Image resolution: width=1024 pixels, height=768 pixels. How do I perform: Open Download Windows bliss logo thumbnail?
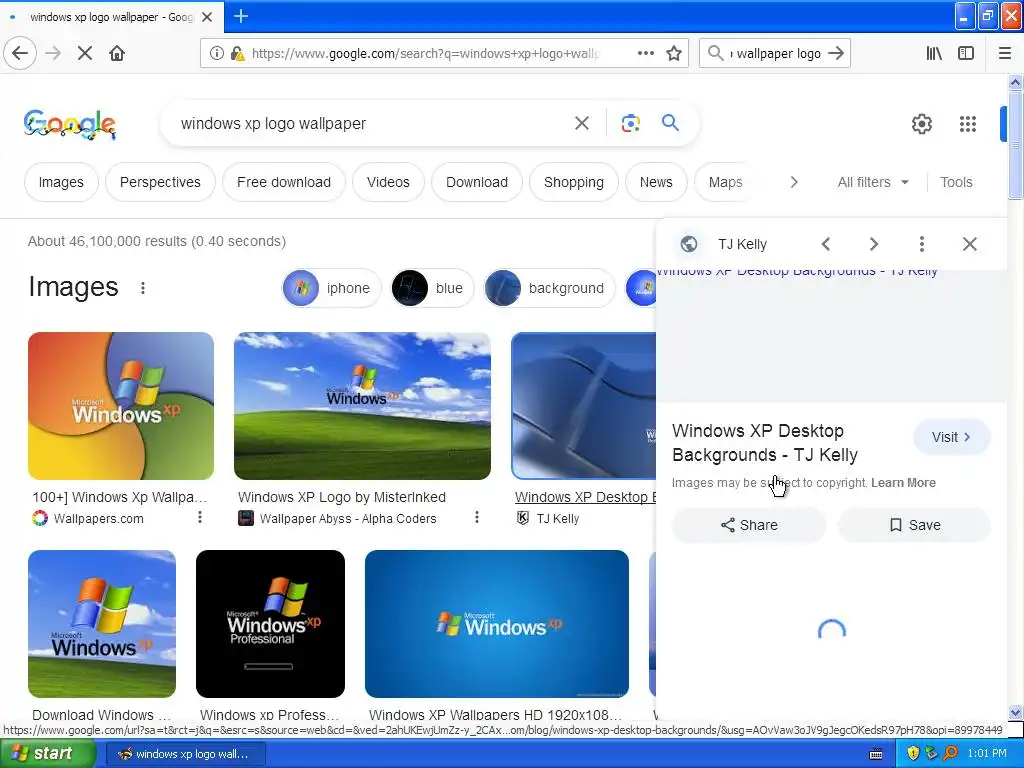[x=102, y=624]
